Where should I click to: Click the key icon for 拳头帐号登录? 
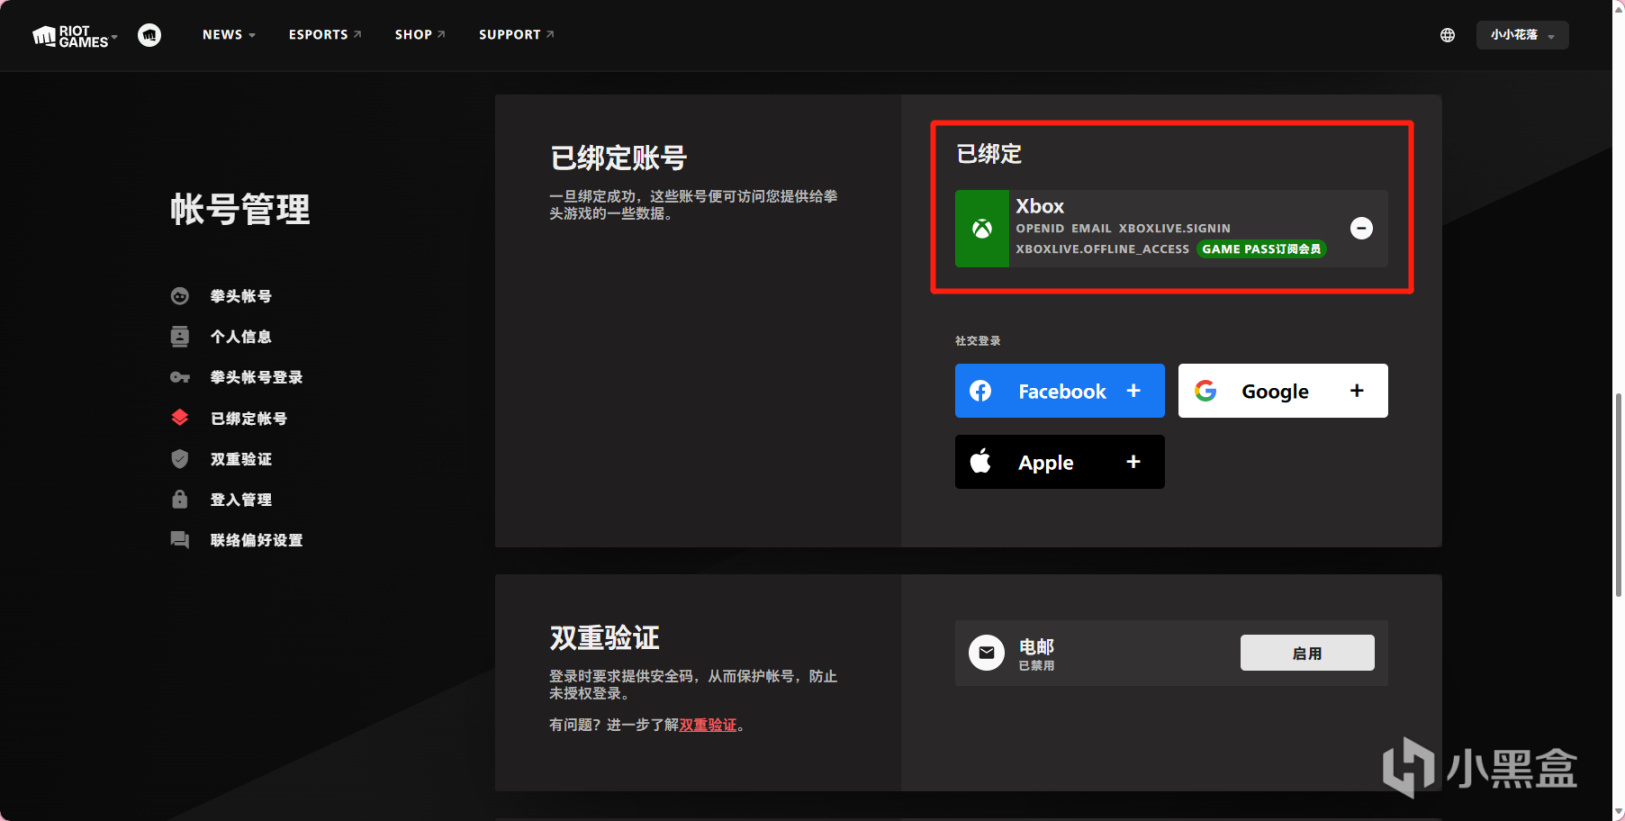point(180,377)
